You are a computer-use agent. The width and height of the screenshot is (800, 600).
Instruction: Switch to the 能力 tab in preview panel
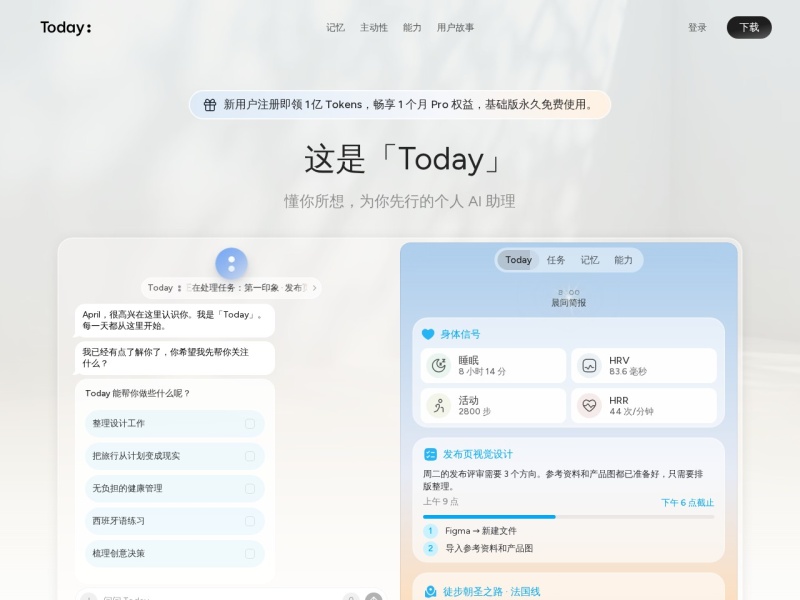click(623, 260)
